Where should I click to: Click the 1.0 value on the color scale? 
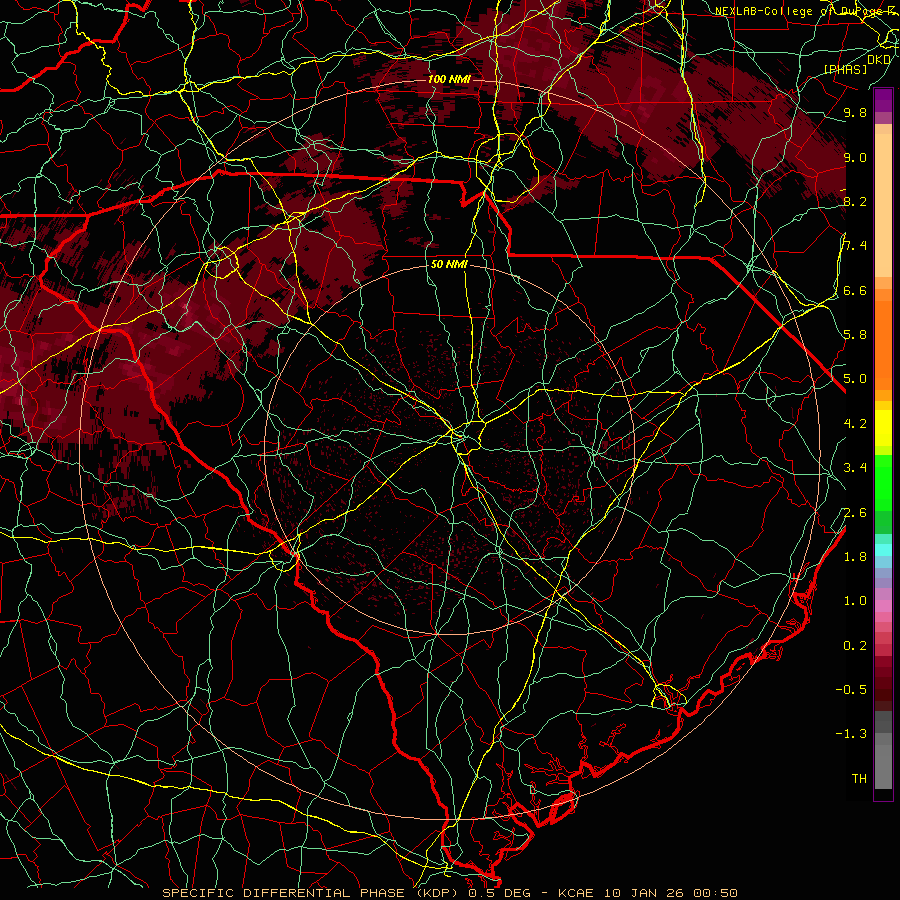855,601
